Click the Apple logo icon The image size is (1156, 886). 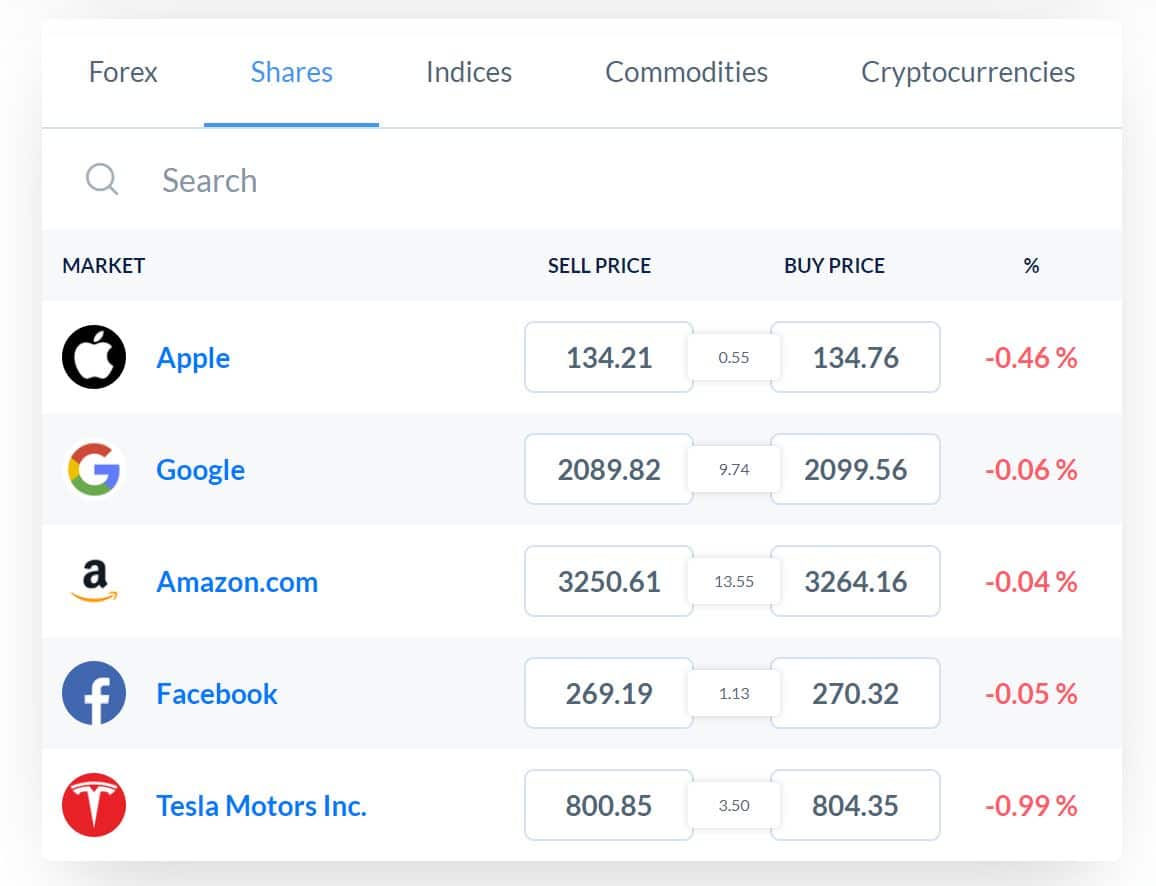[94, 357]
